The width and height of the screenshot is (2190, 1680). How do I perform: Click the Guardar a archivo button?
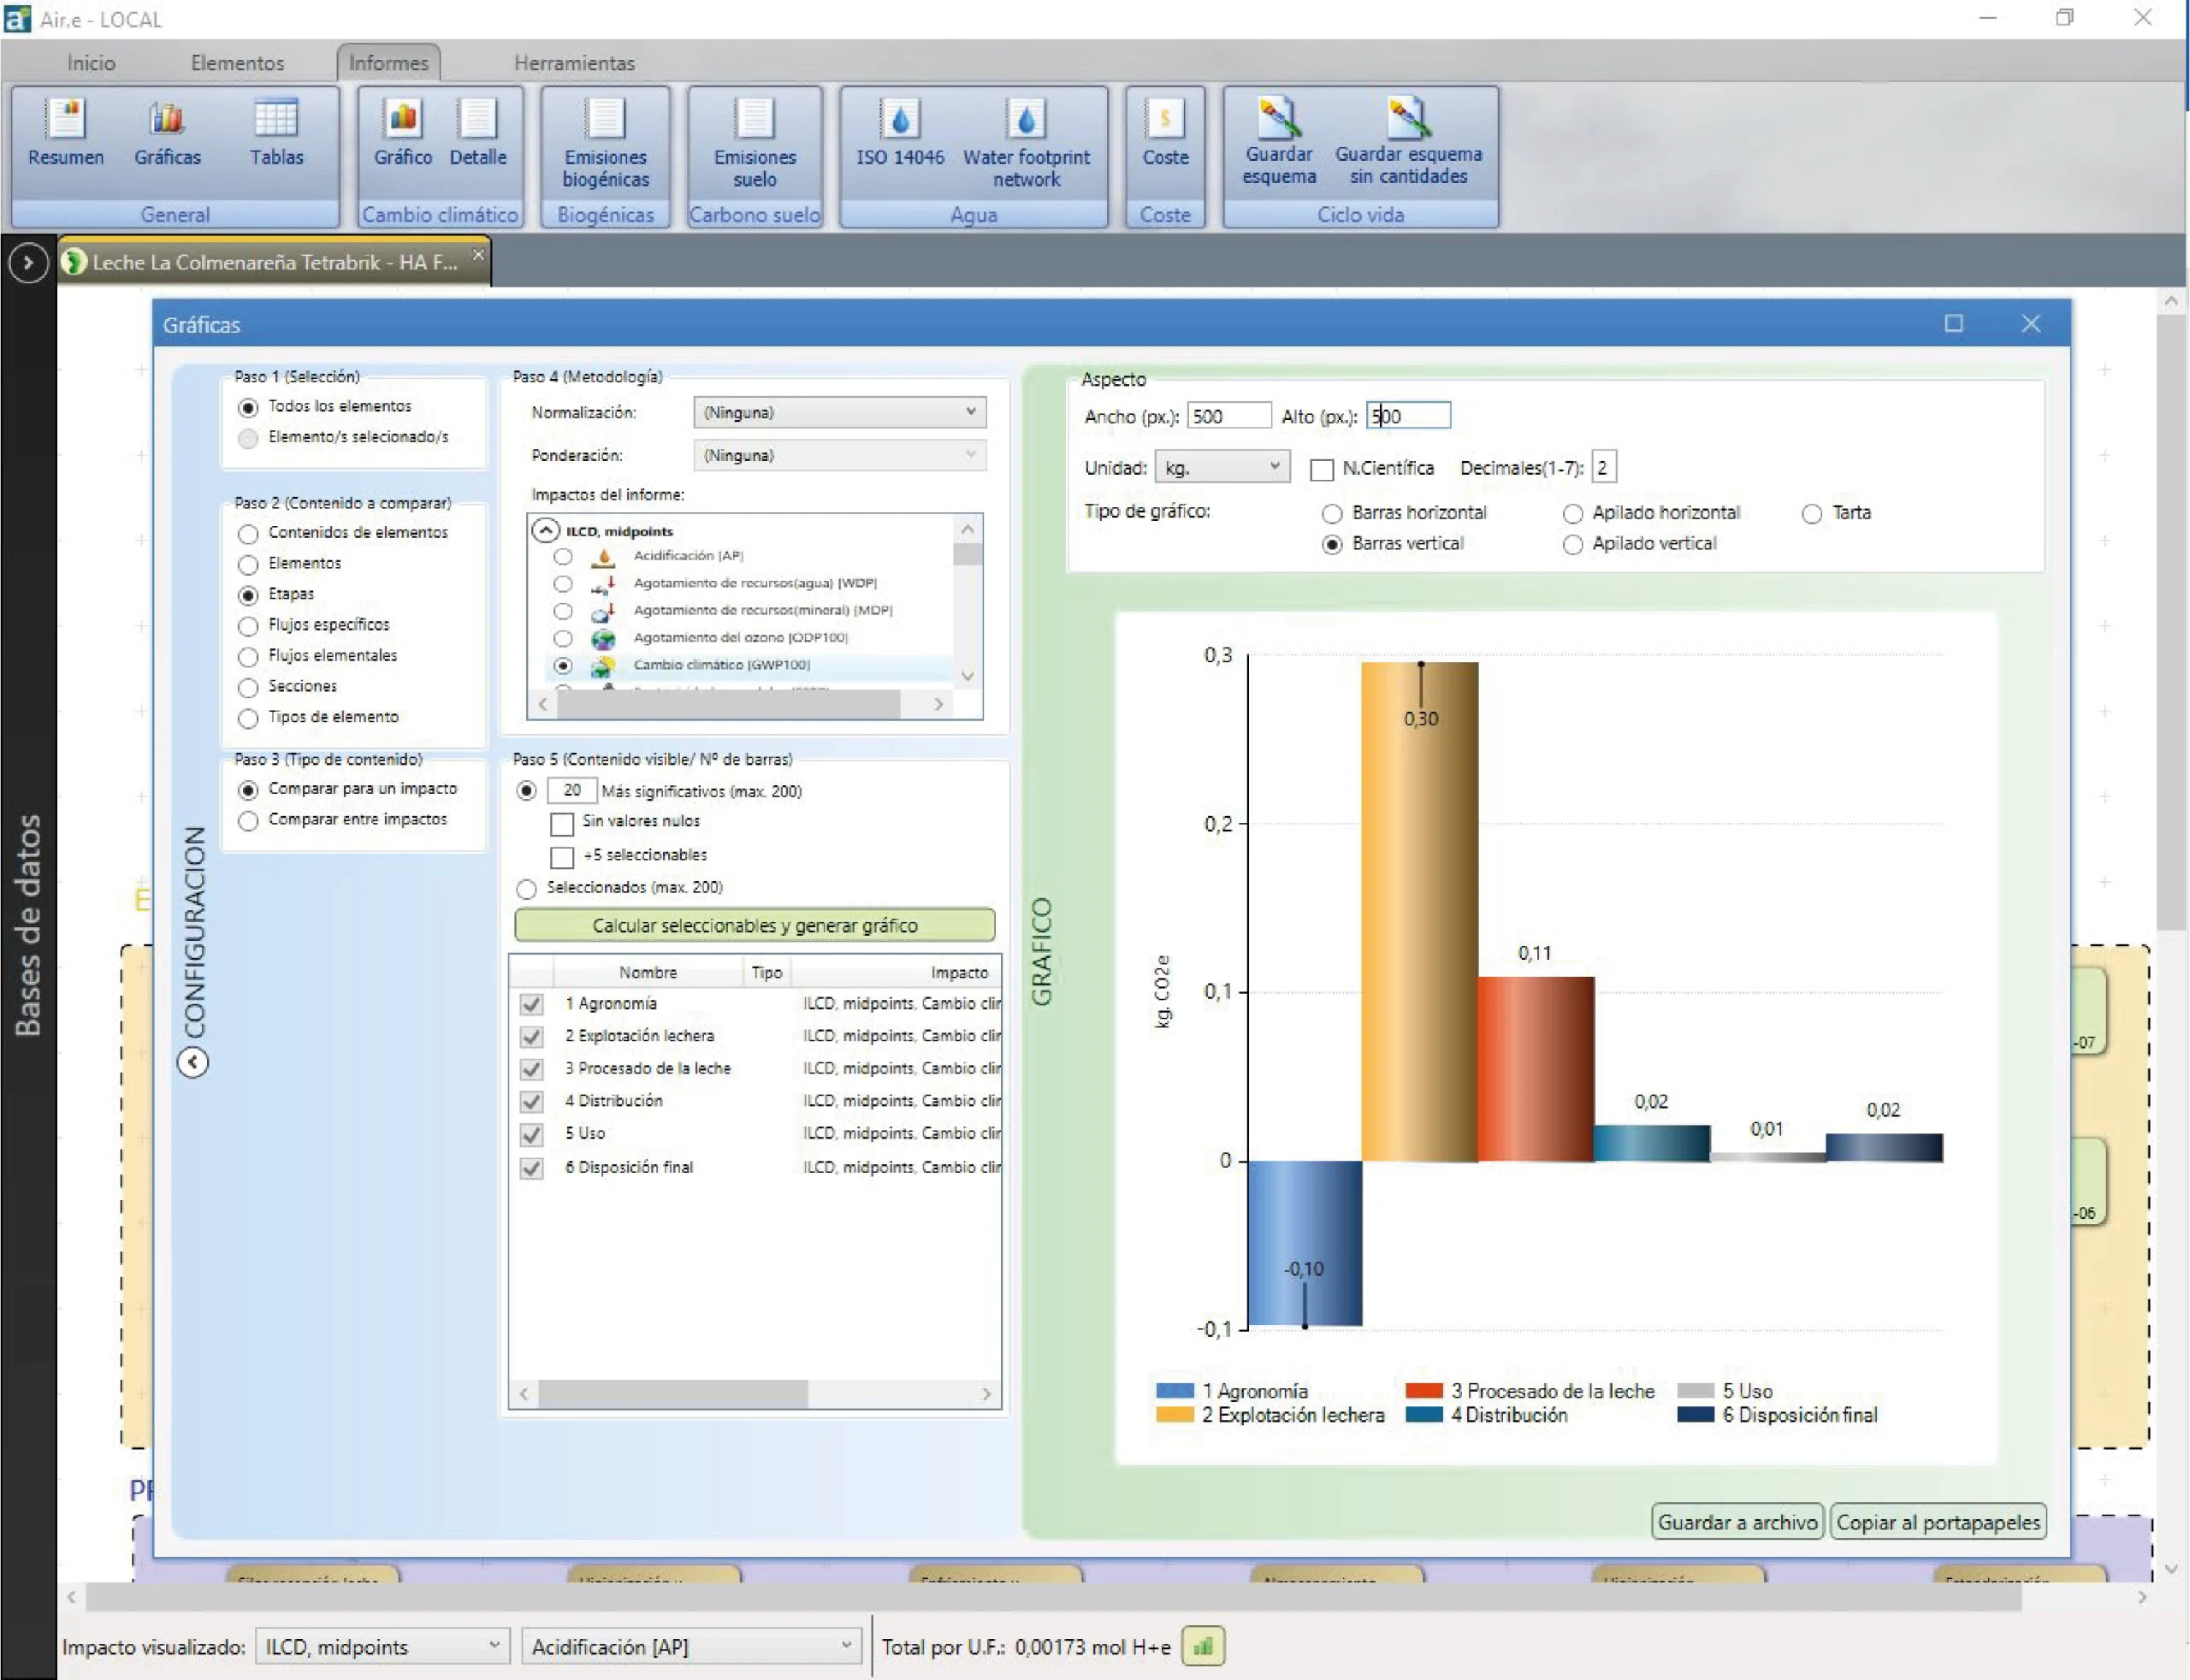1737,1522
